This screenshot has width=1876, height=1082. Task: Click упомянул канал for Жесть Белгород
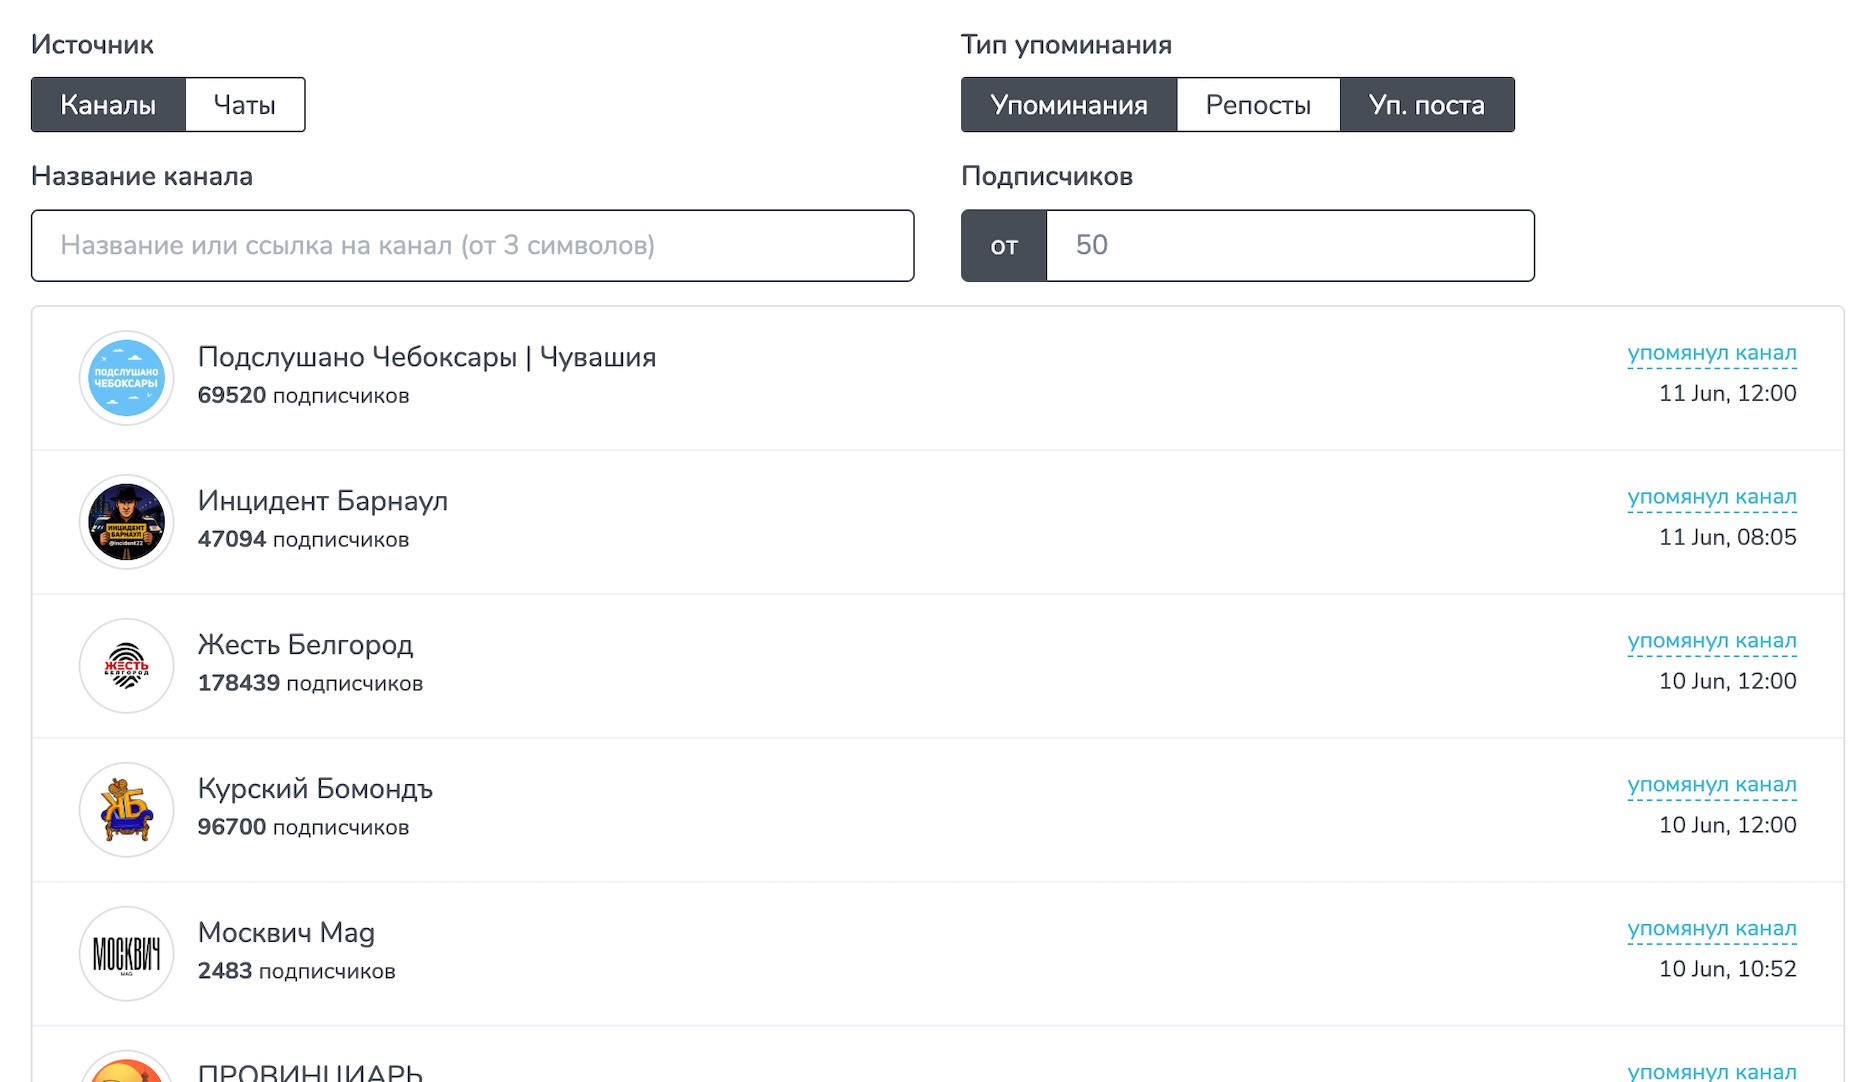point(1712,641)
